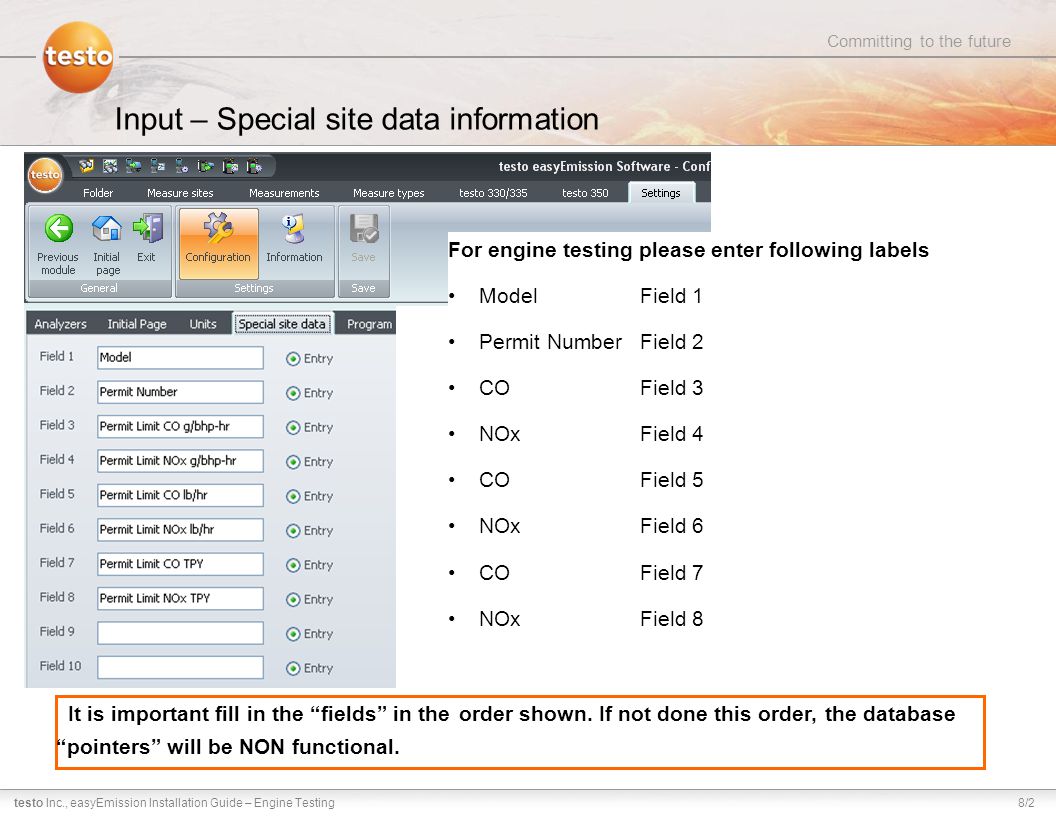Click the grey instrument with document icon
The image size is (1056, 816).
click(158, 166)
